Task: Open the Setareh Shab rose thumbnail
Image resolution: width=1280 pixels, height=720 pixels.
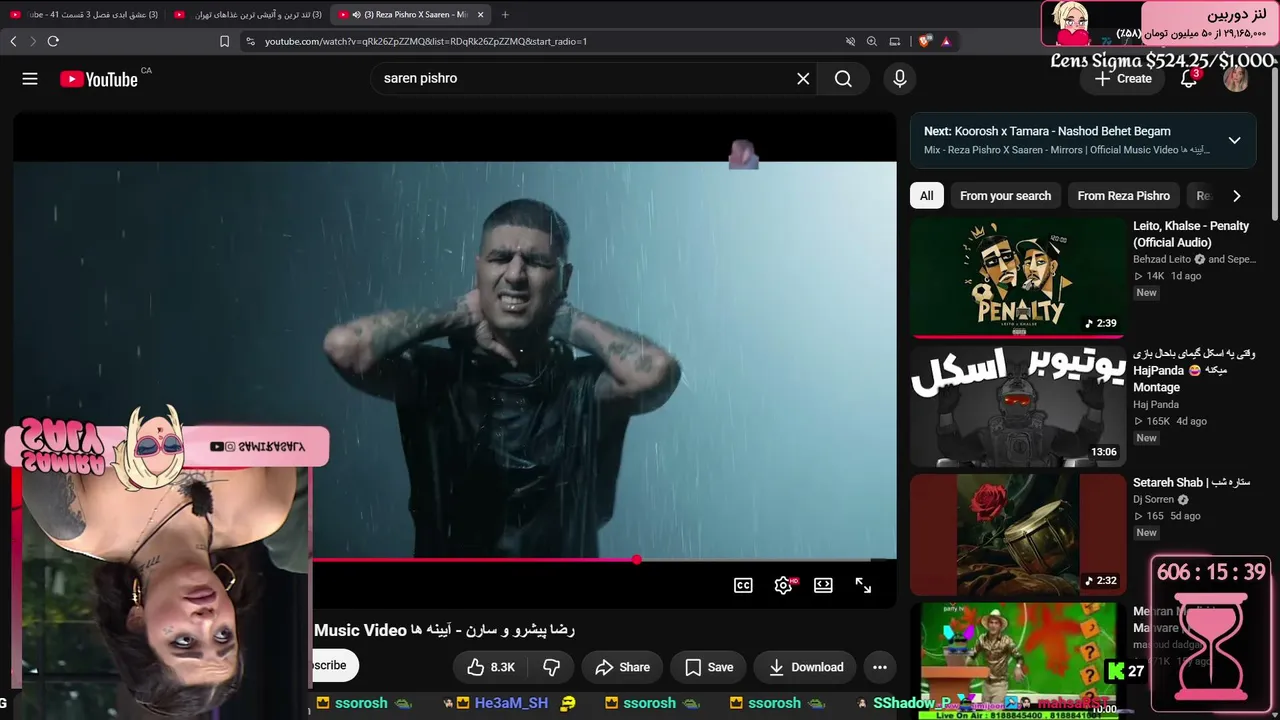Action: pyautogui.click(x=1017, y=534)
